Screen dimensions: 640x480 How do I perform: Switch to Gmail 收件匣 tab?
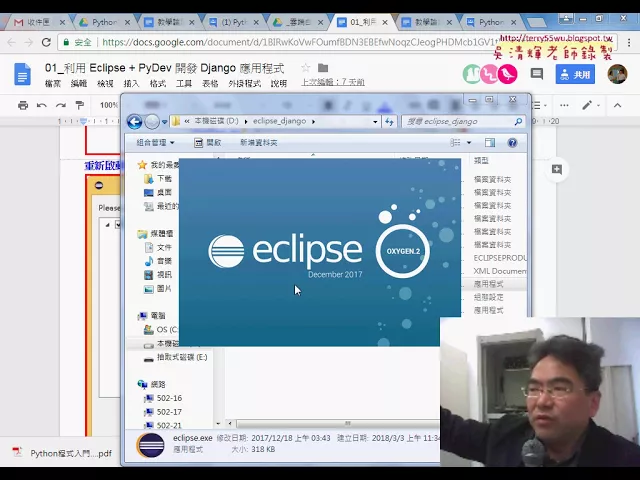(37, 22)
